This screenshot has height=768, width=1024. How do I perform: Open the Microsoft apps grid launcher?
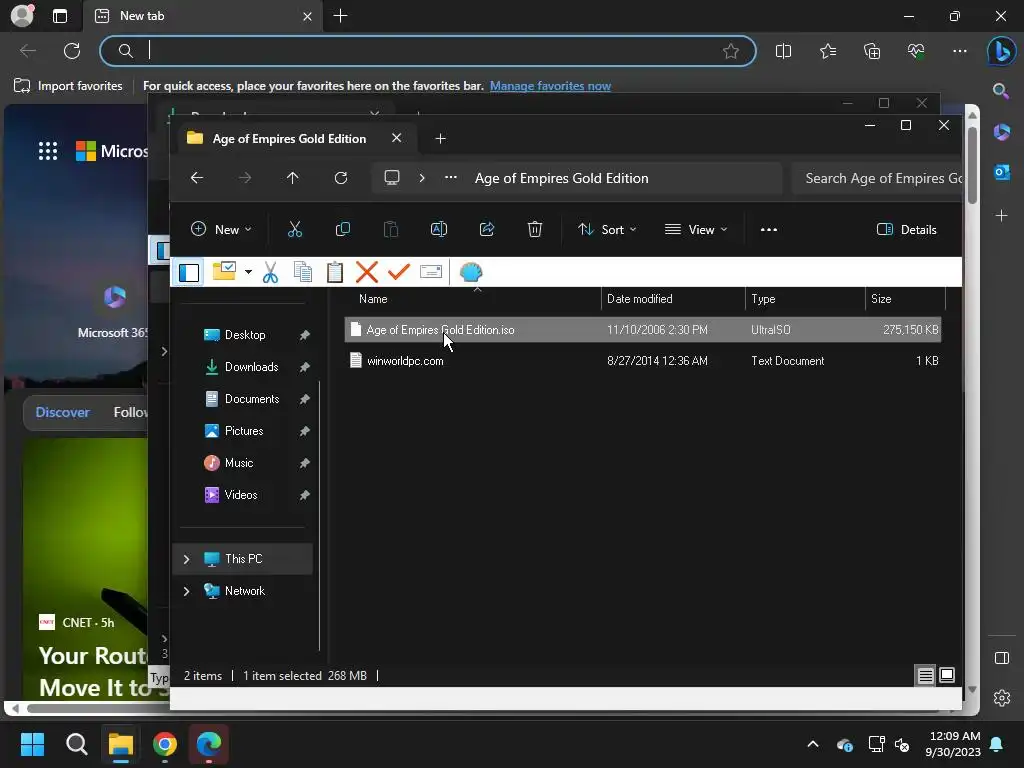point(48,151)
